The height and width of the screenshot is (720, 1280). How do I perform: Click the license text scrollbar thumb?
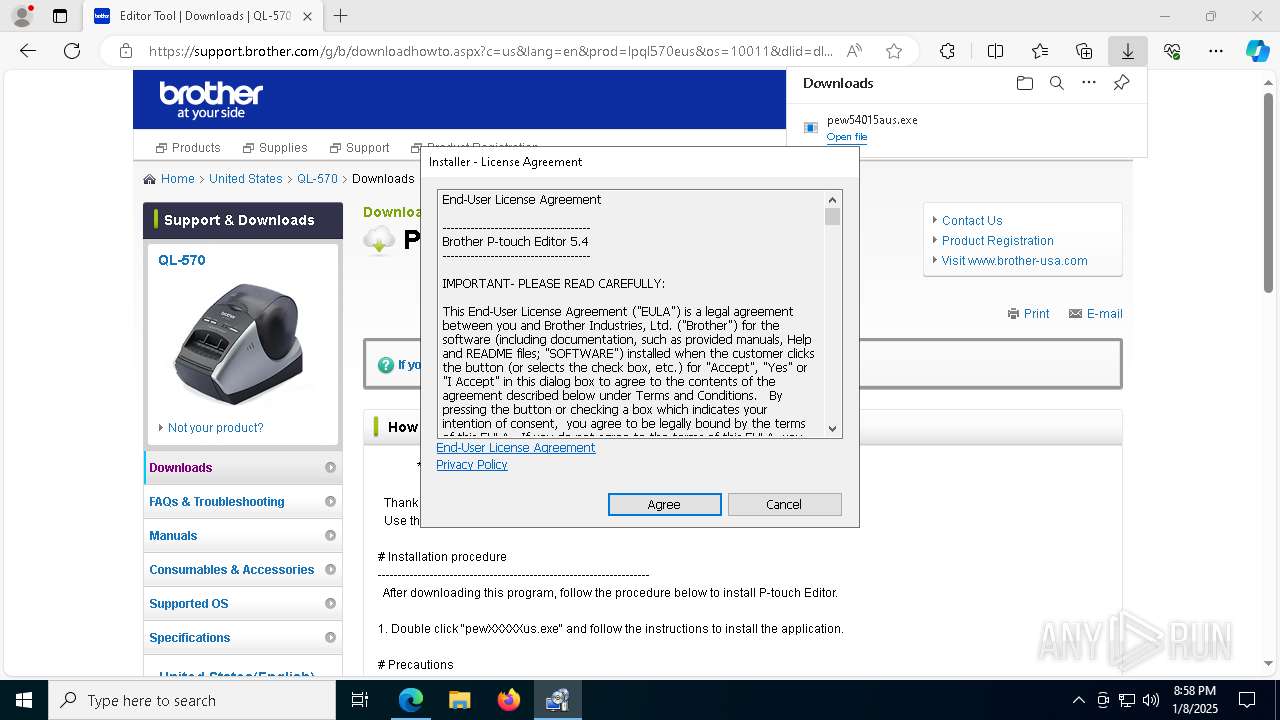pyautogui.click(x=832, y=217)
